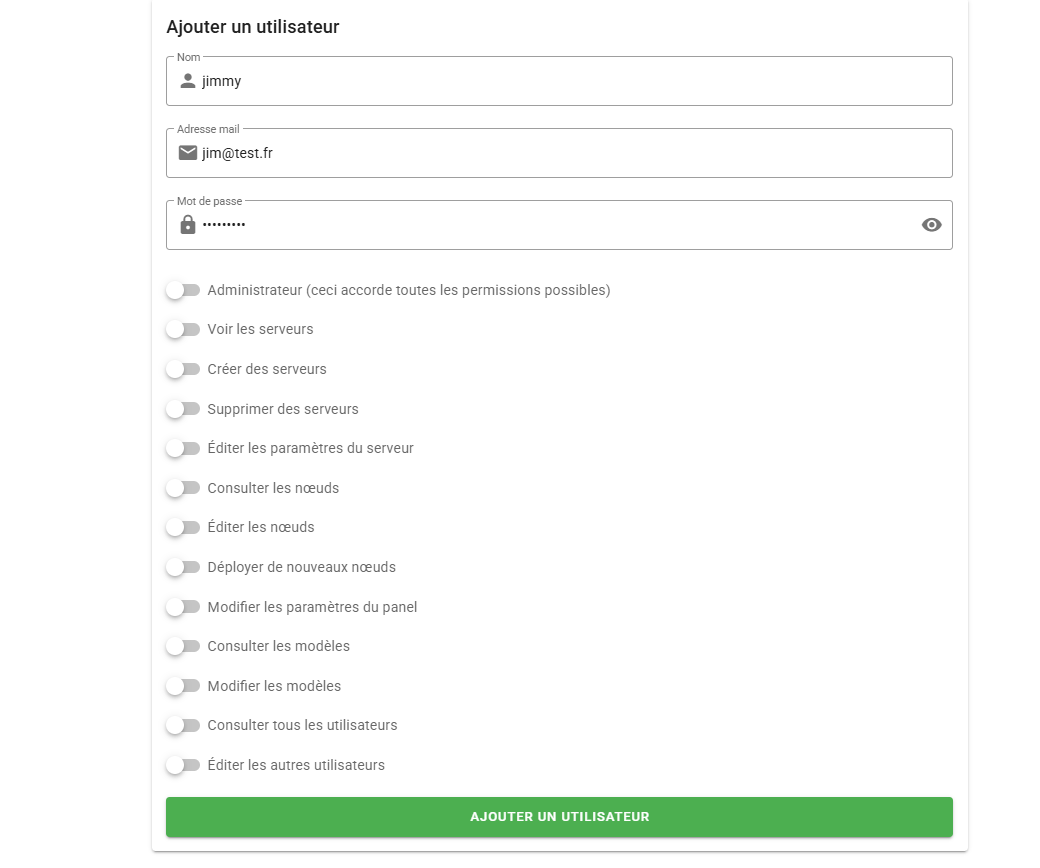Click the person icon in the Nom field

pos(187,81)
